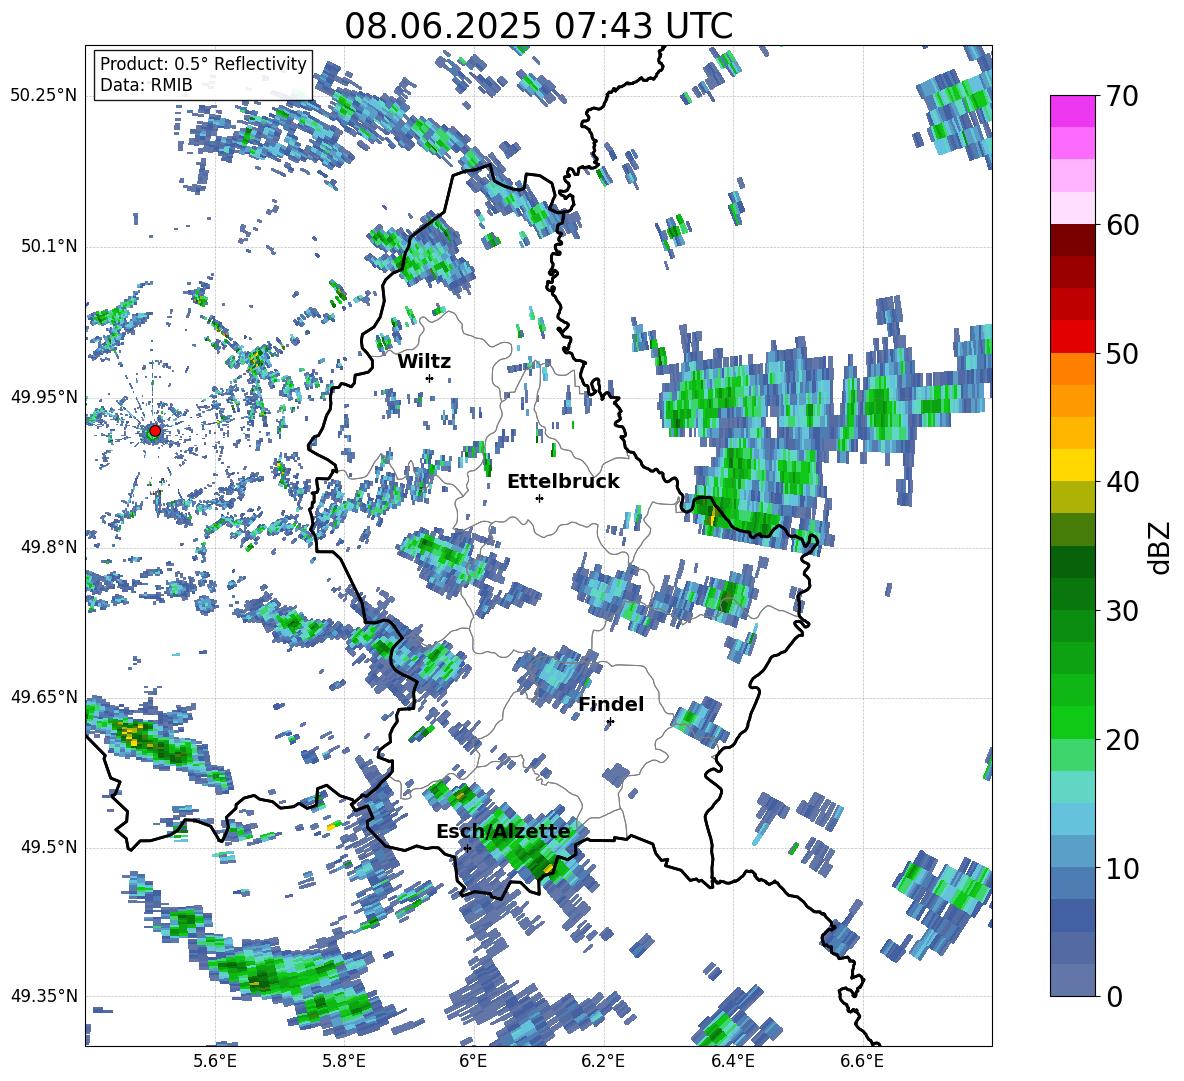Image resolution: width=1184 pixels, height=1081 pixels.
Task: Click the 6°E longitude label
Action: coord(473,1061)
